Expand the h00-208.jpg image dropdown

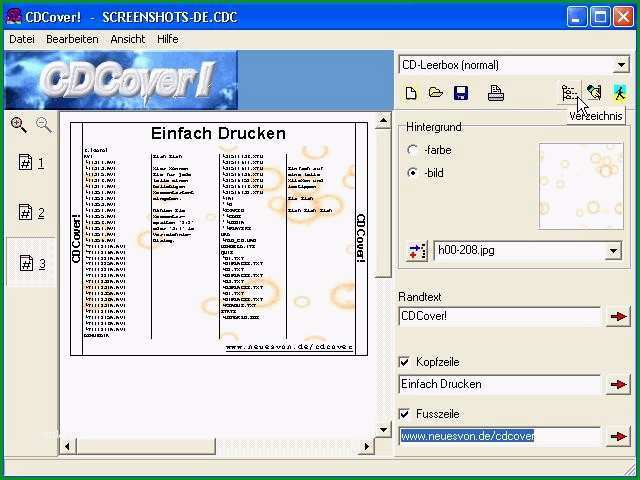(x=613, y=251)
